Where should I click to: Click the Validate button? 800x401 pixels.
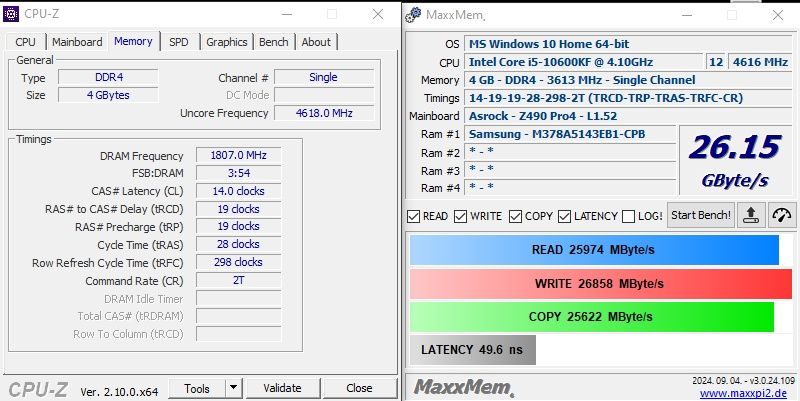click(x=283, y=388)
